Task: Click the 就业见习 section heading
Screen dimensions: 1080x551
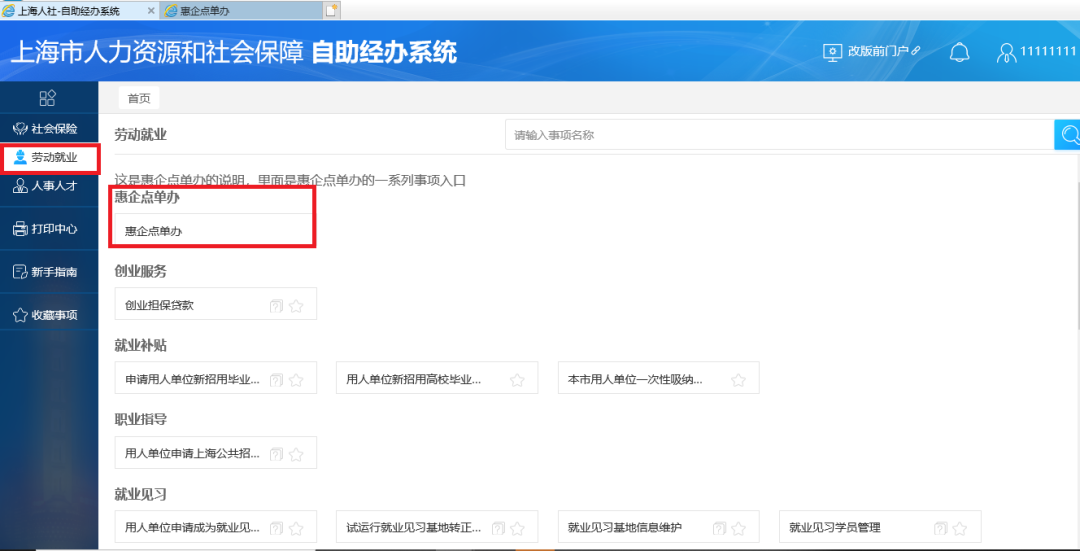Action: 141,494
